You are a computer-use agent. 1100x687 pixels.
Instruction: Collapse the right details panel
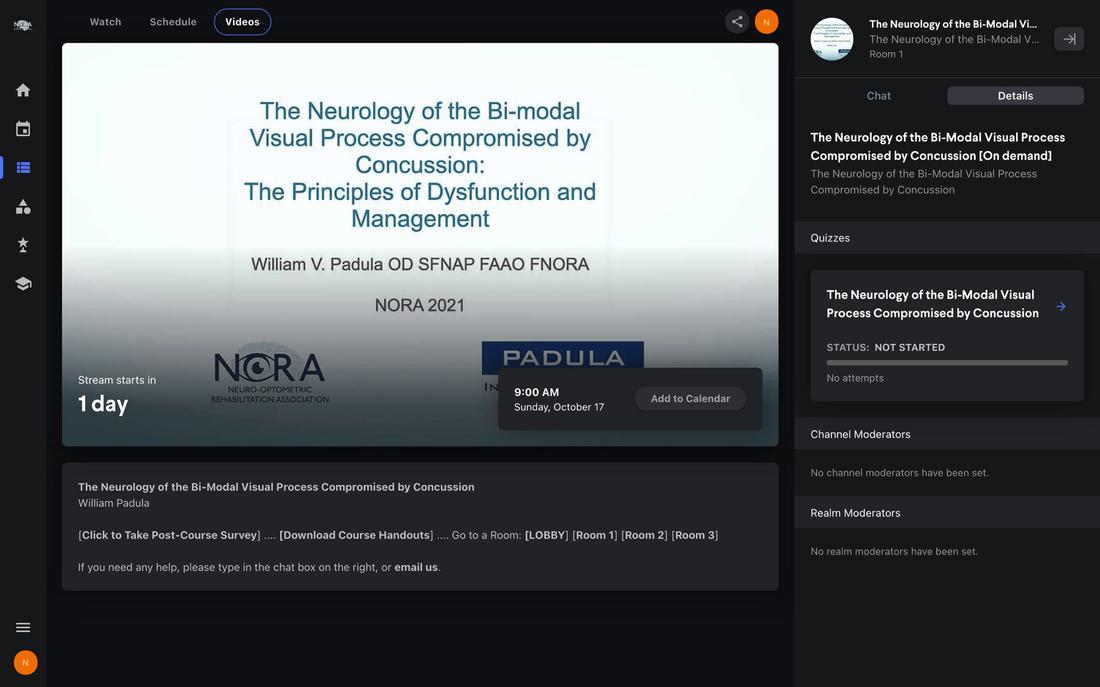1069,39
